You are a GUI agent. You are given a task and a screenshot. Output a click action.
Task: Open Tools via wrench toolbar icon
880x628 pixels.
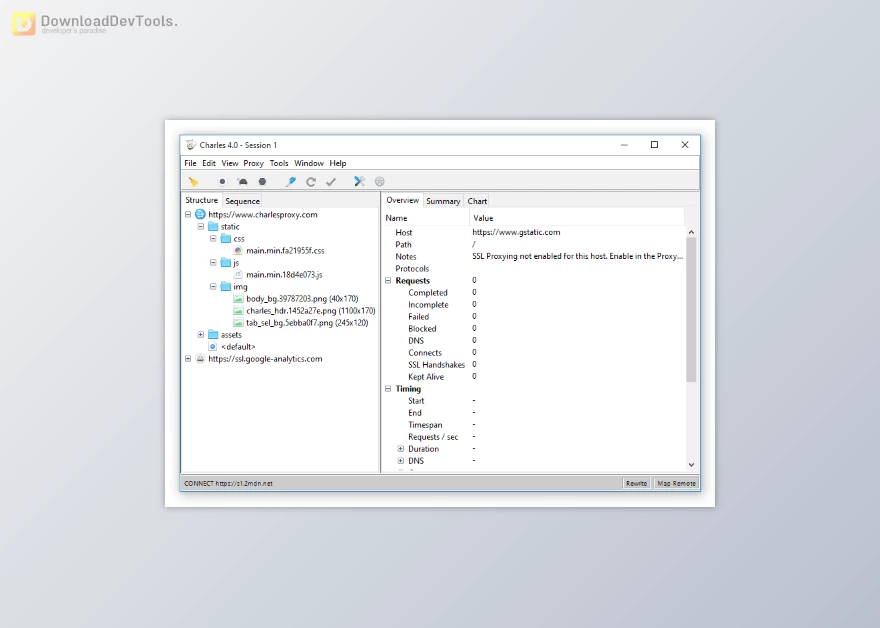359,181
